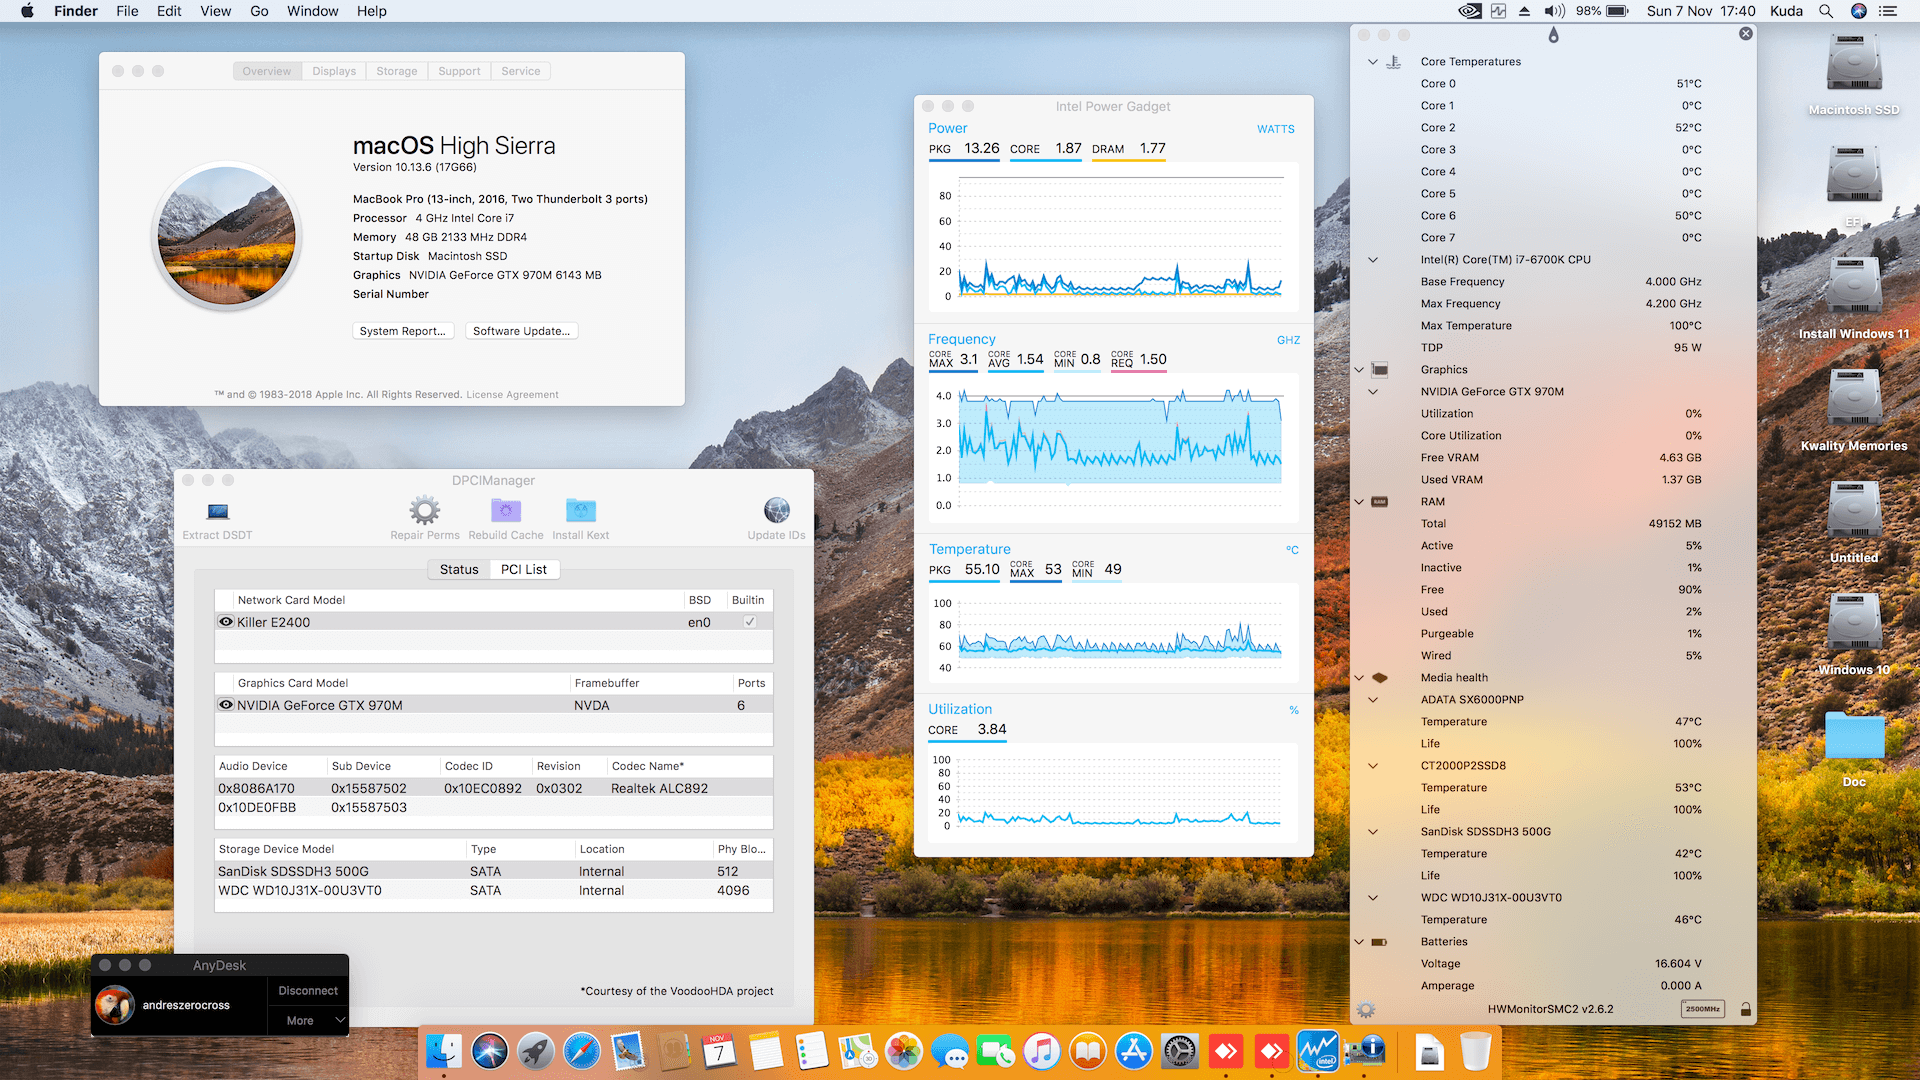This screenshot has width=1920, height=1080.
Task: Select the Status tab in DPCIManager
Action: click(459, 569)
